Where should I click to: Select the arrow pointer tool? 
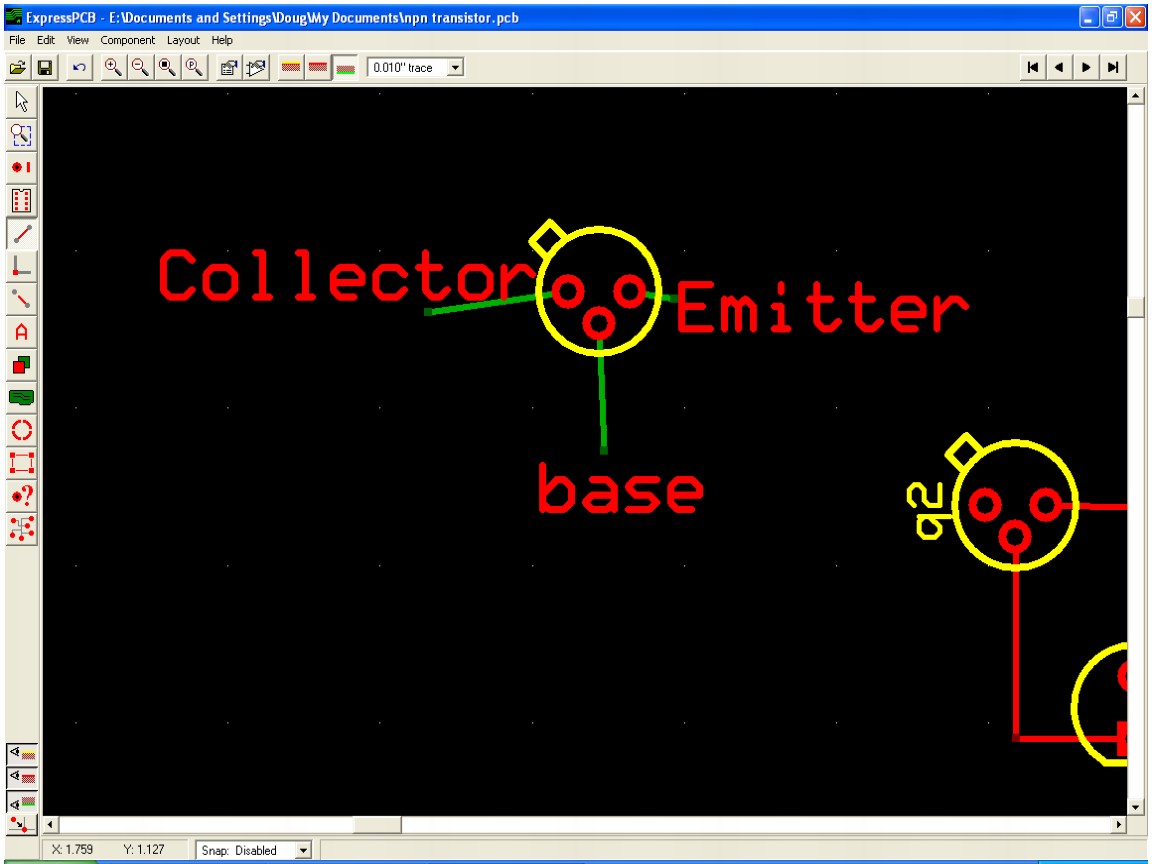click(22, 102)
